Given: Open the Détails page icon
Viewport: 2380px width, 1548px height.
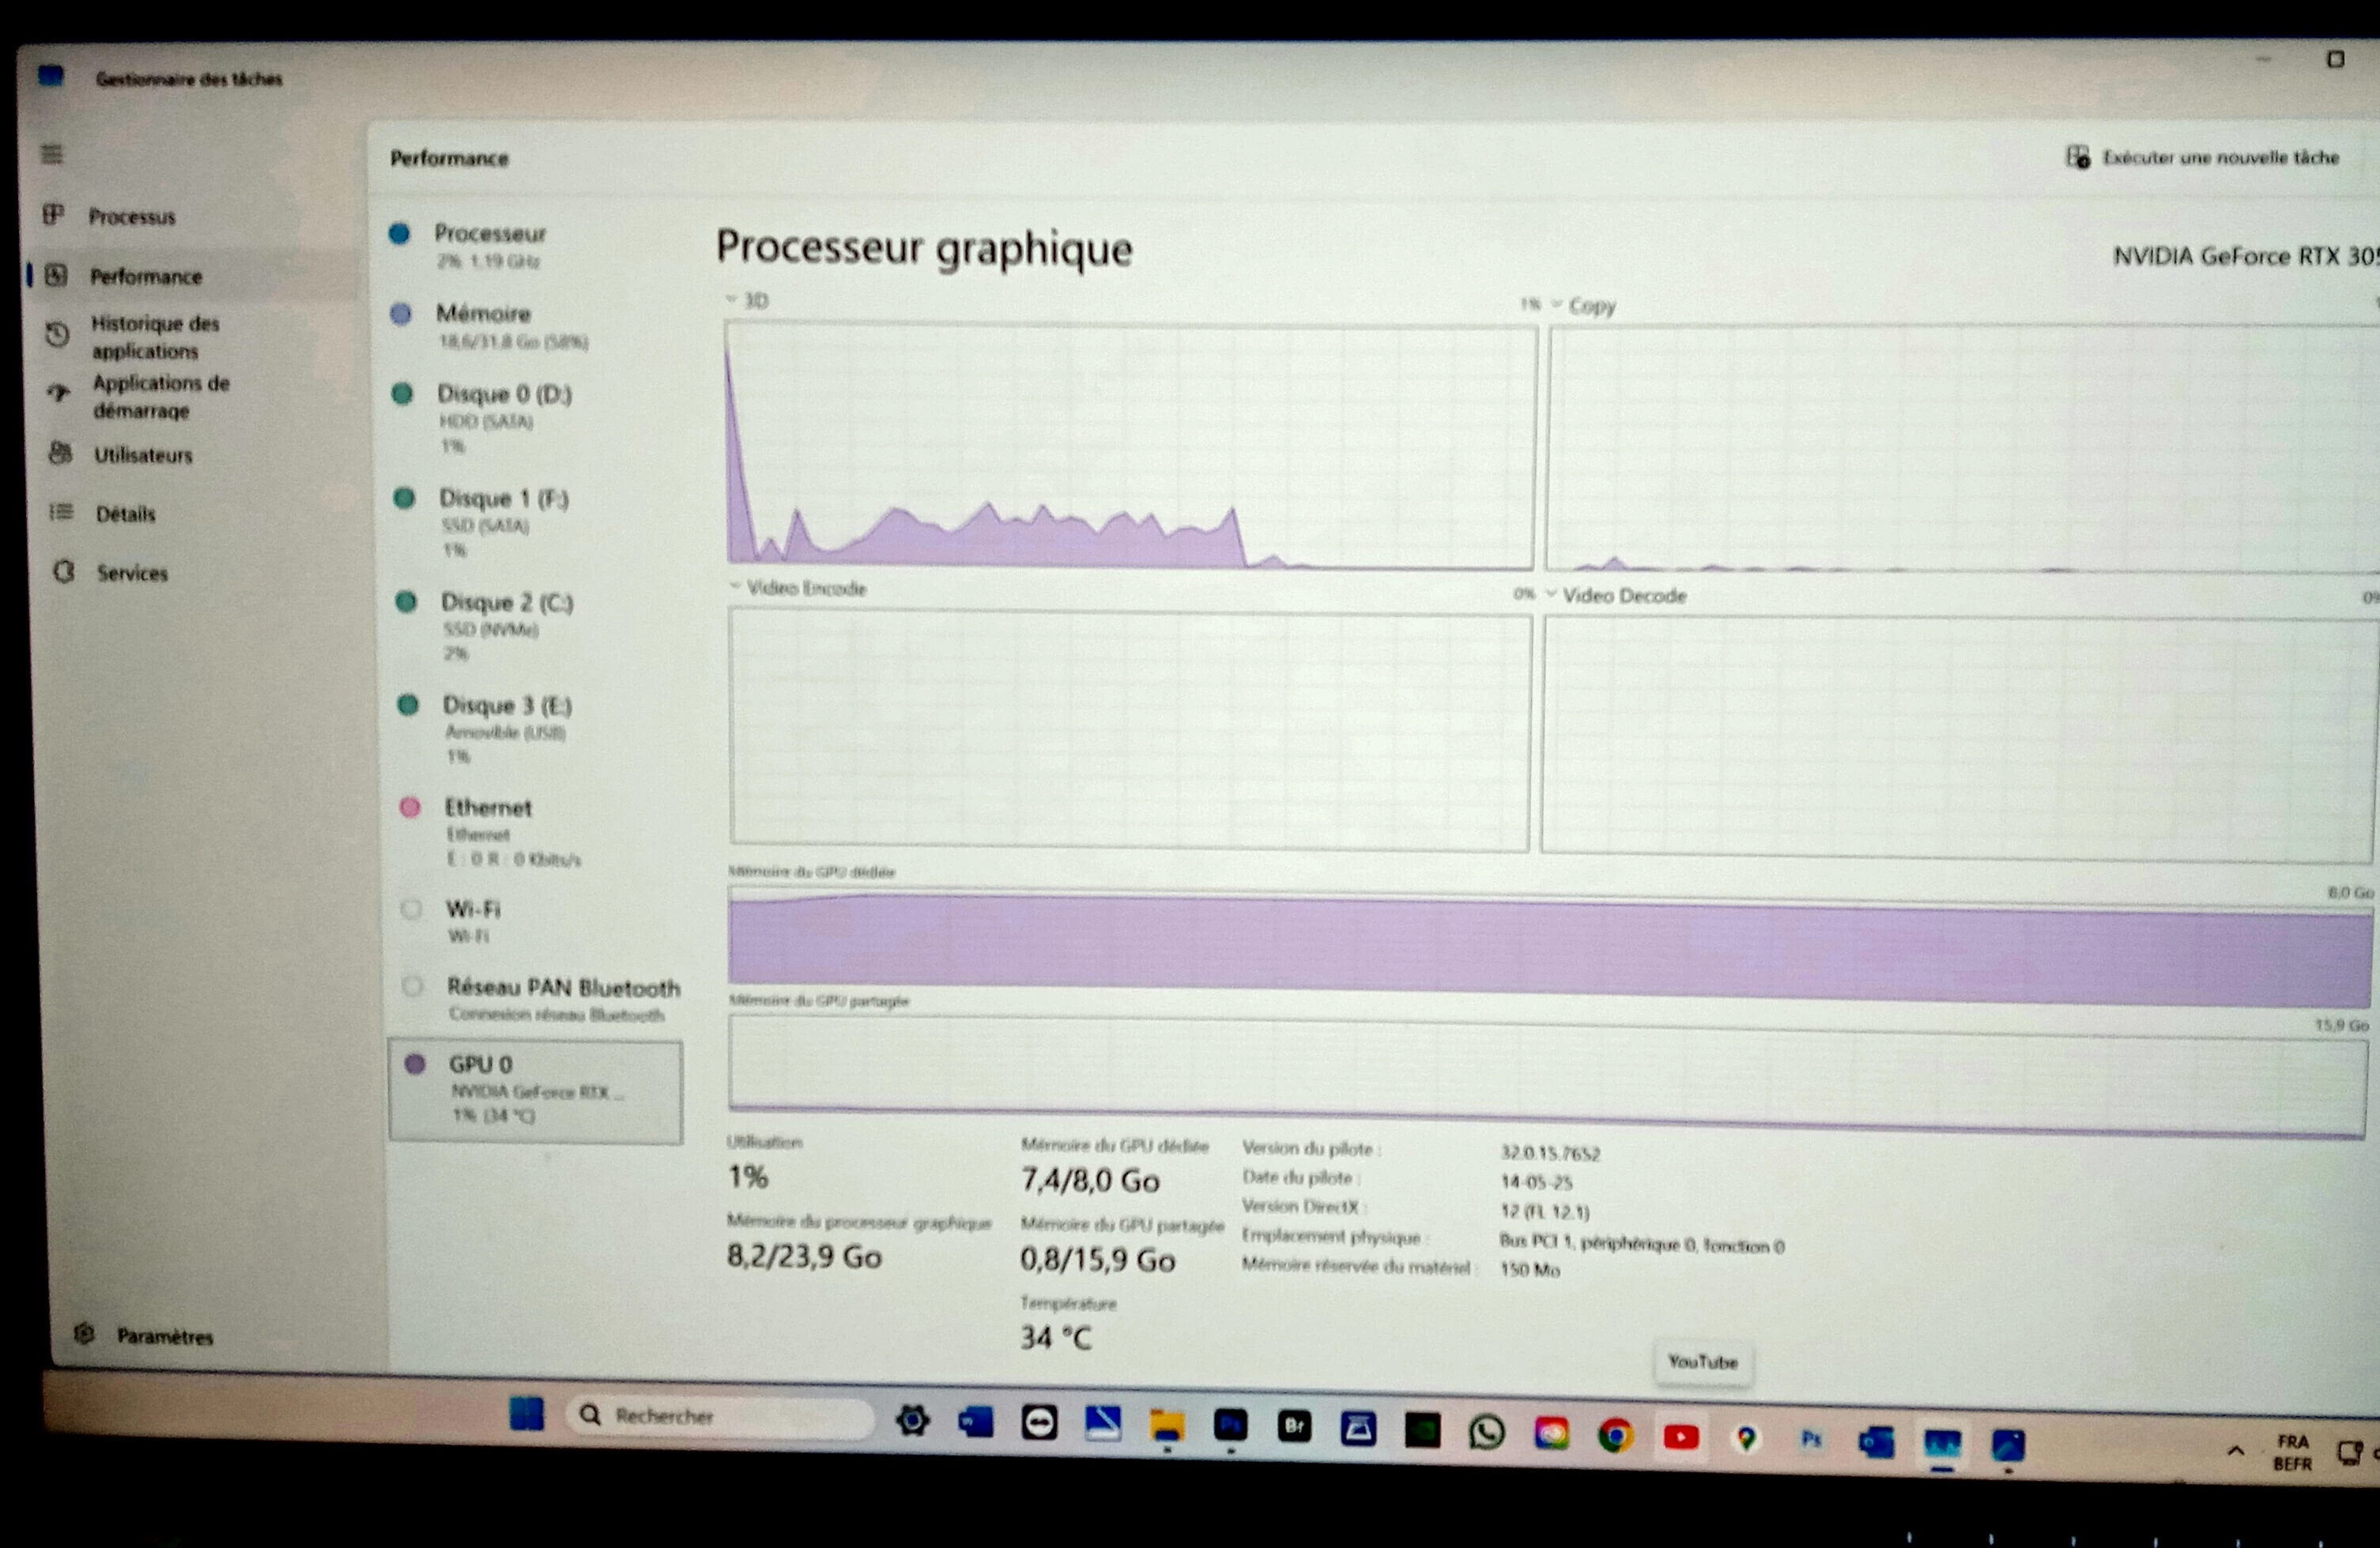Looking at the screenshot, I should click(62, 513).
